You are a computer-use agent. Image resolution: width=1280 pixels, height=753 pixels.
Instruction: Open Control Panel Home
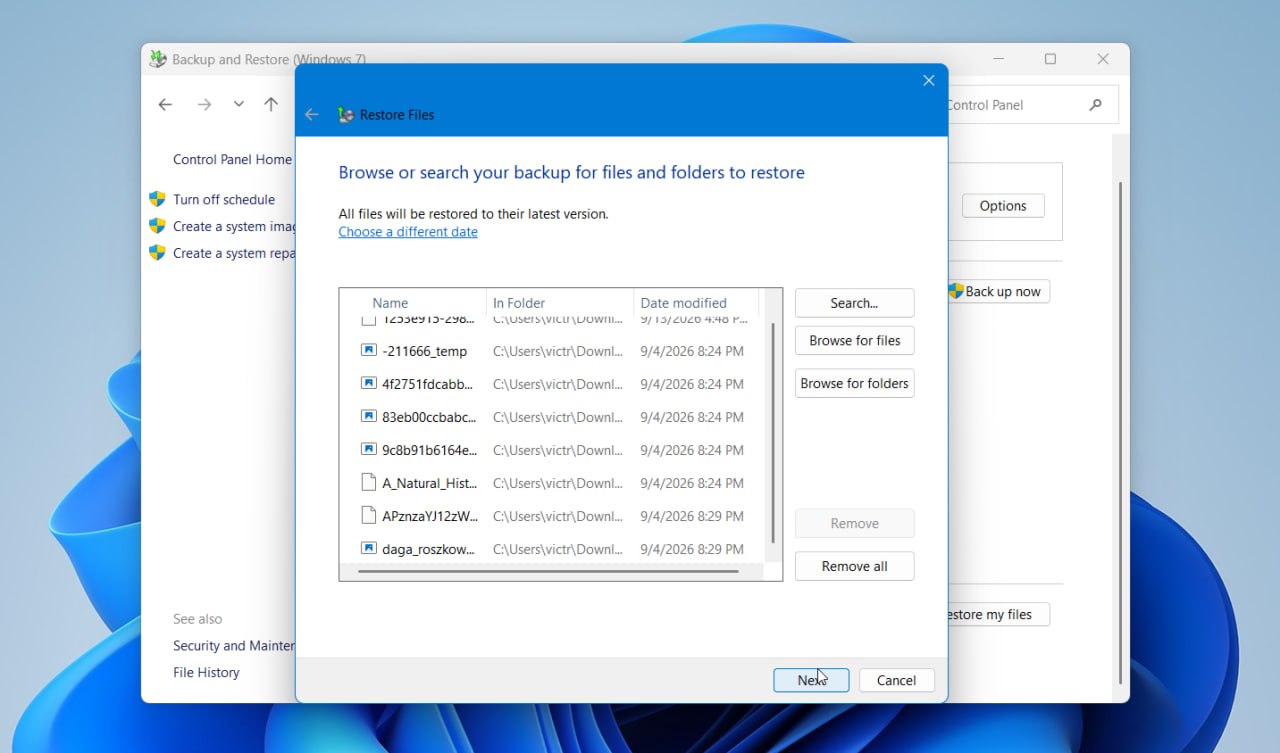coord(232,159)
